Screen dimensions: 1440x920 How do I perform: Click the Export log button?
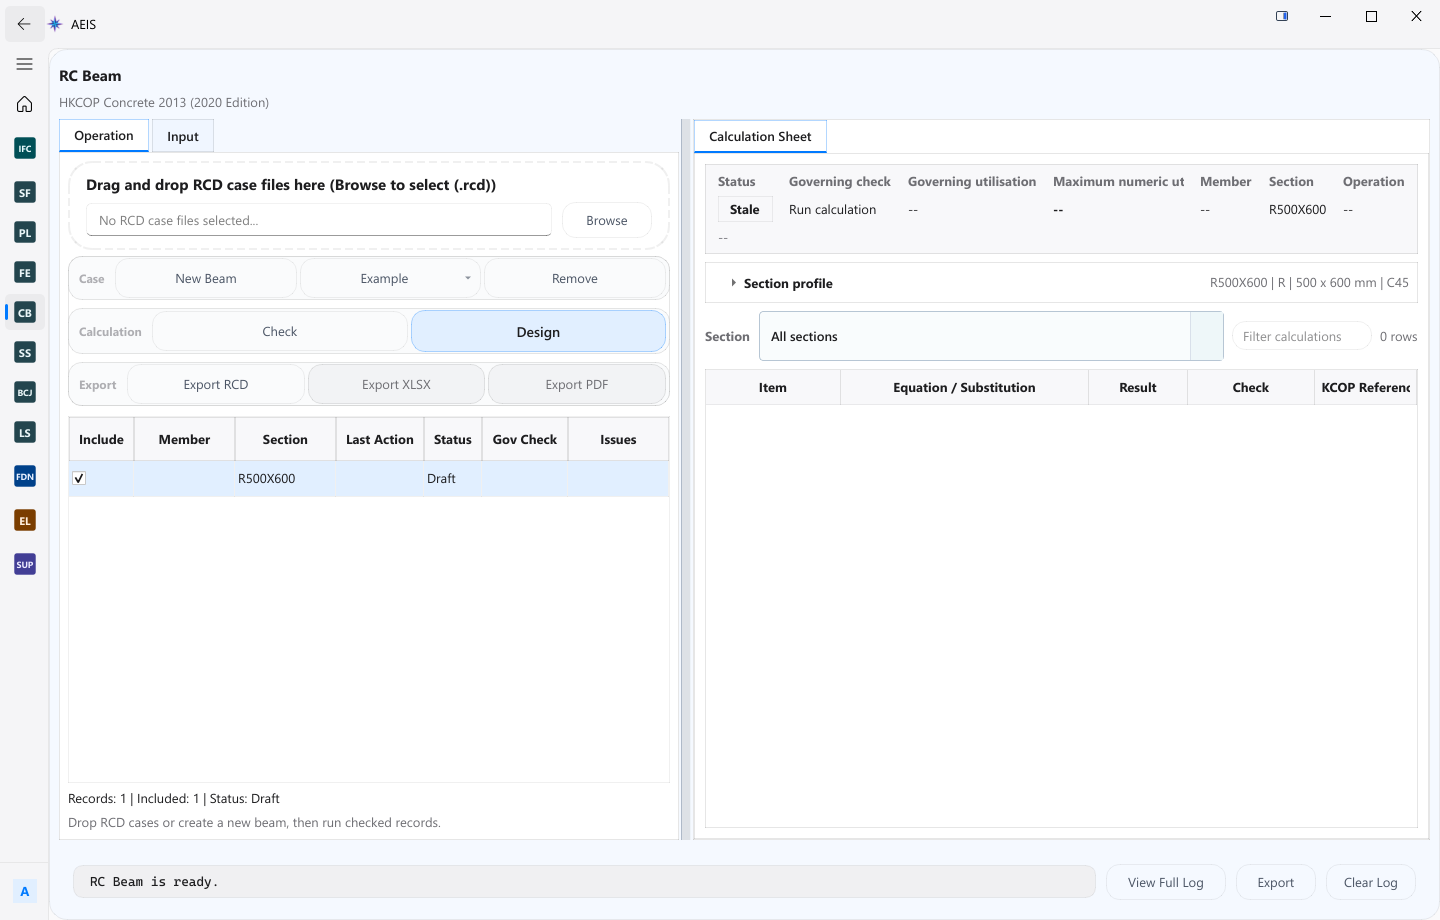tap(1276, 882)
